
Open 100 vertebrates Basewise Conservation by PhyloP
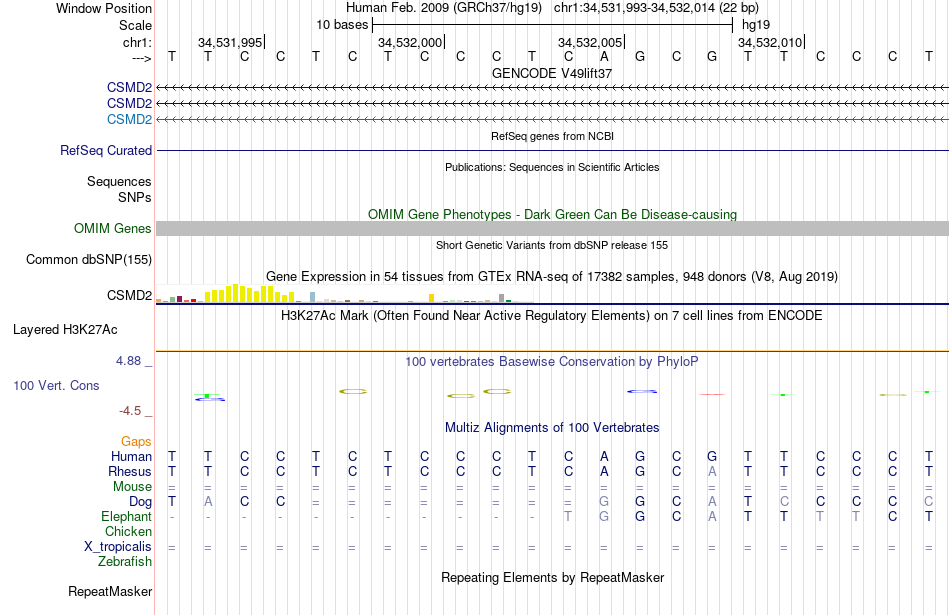(x=552, y=362)
